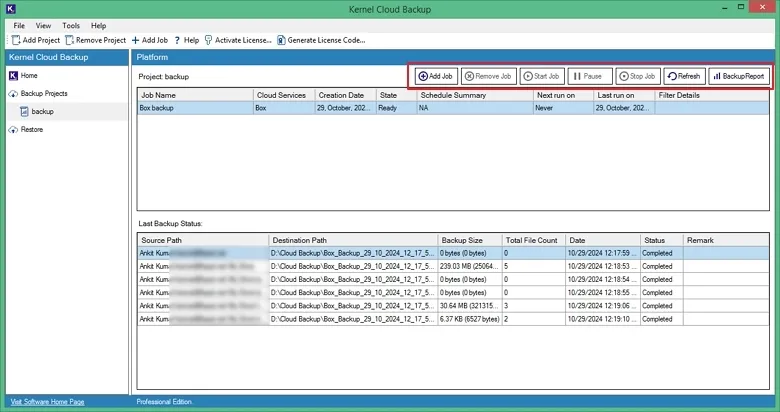Click the Professional Edition status text
The height and width of the screenshot is (412, 780).
pyautogui.click(x=164, y=402)
